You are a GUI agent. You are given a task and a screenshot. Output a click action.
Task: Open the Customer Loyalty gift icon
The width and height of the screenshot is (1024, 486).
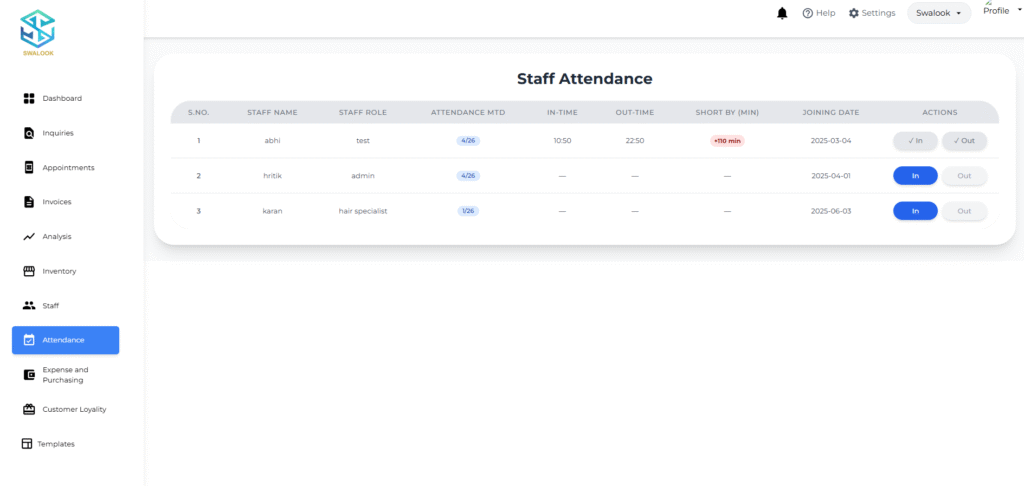[29, 409]
